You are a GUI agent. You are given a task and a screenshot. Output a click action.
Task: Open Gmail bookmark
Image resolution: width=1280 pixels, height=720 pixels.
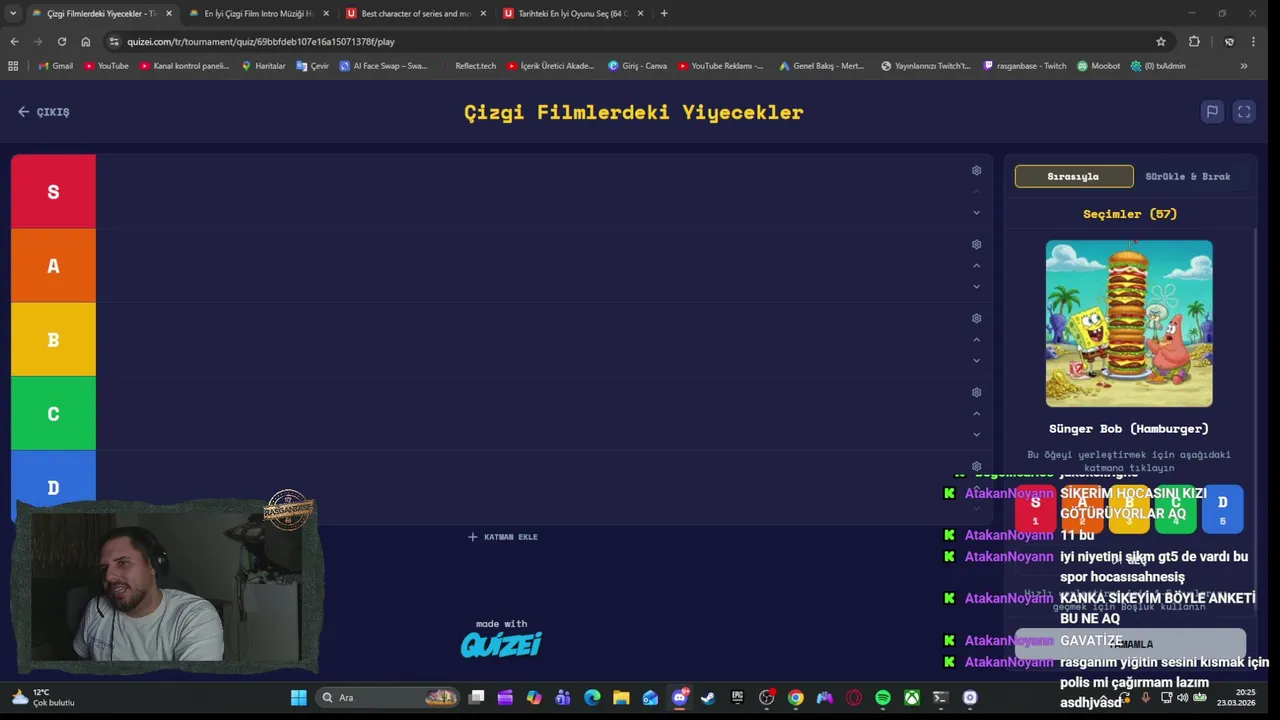(55, 66)
